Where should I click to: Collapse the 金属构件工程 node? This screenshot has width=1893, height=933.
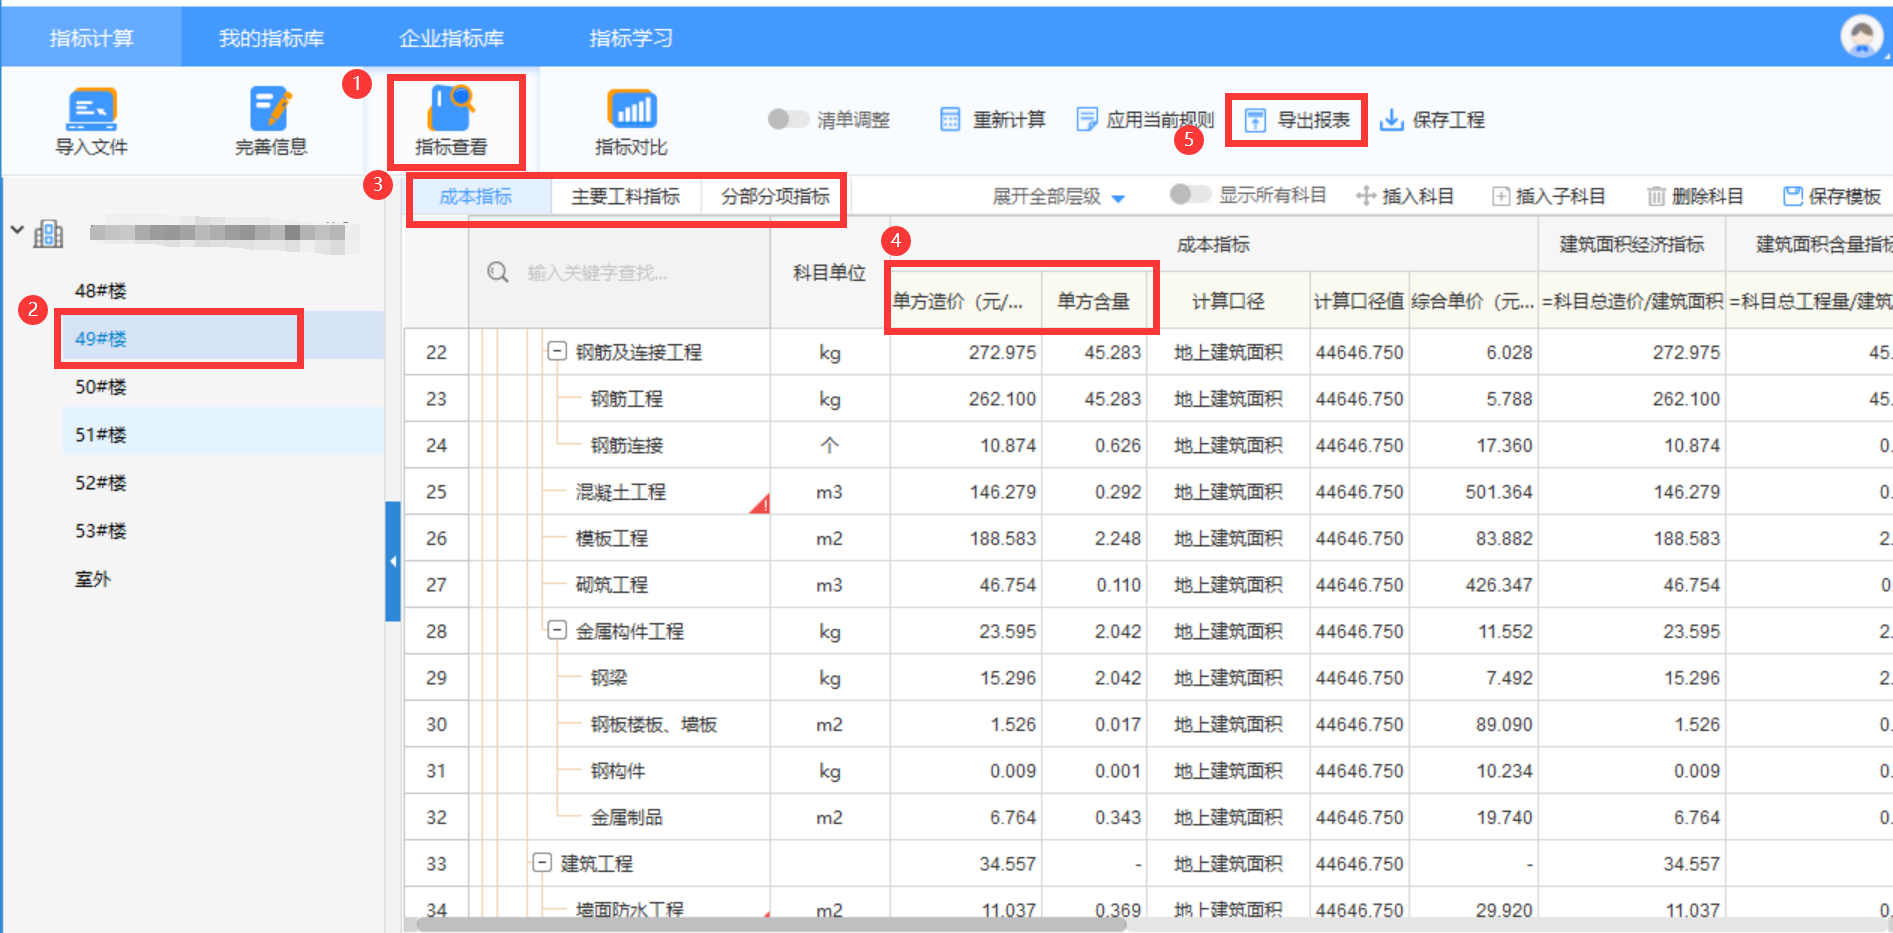click(557, 630)
